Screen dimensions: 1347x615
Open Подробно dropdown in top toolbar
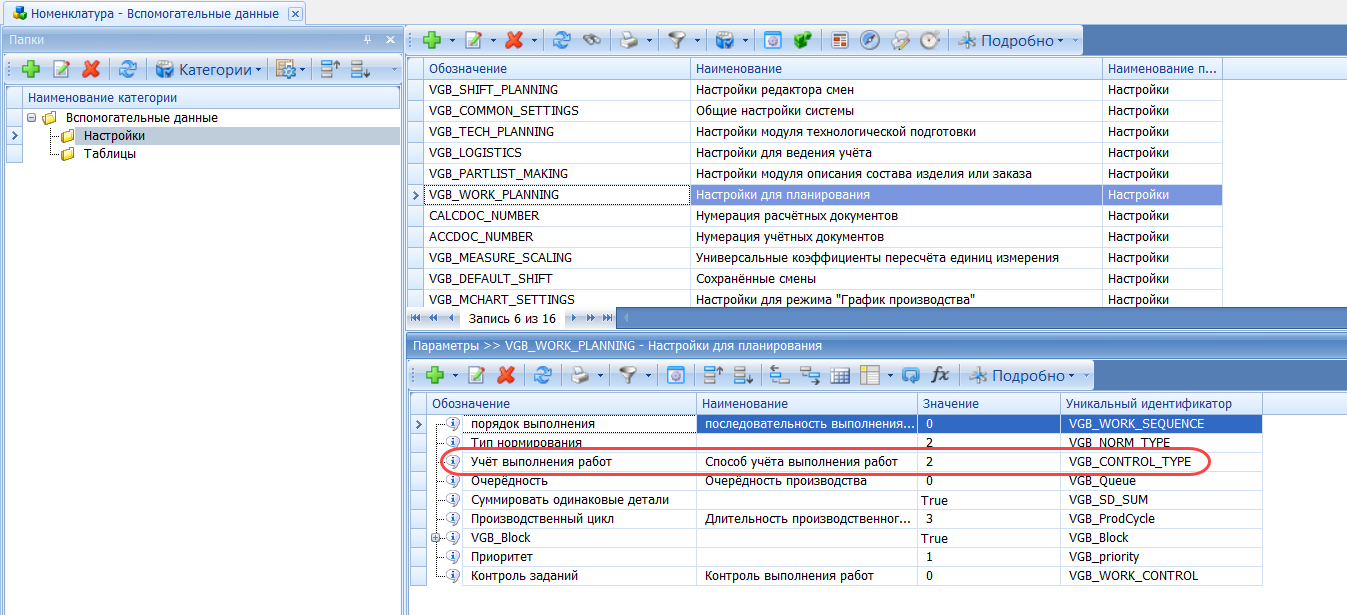[x=1018, y=40]
